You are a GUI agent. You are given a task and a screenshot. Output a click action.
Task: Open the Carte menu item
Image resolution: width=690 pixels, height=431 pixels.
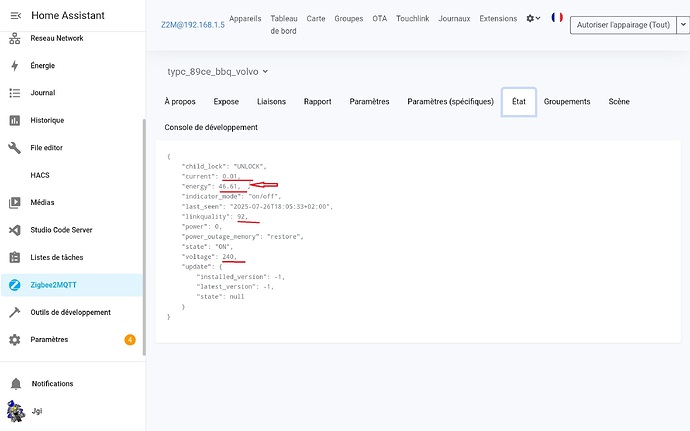316,18
